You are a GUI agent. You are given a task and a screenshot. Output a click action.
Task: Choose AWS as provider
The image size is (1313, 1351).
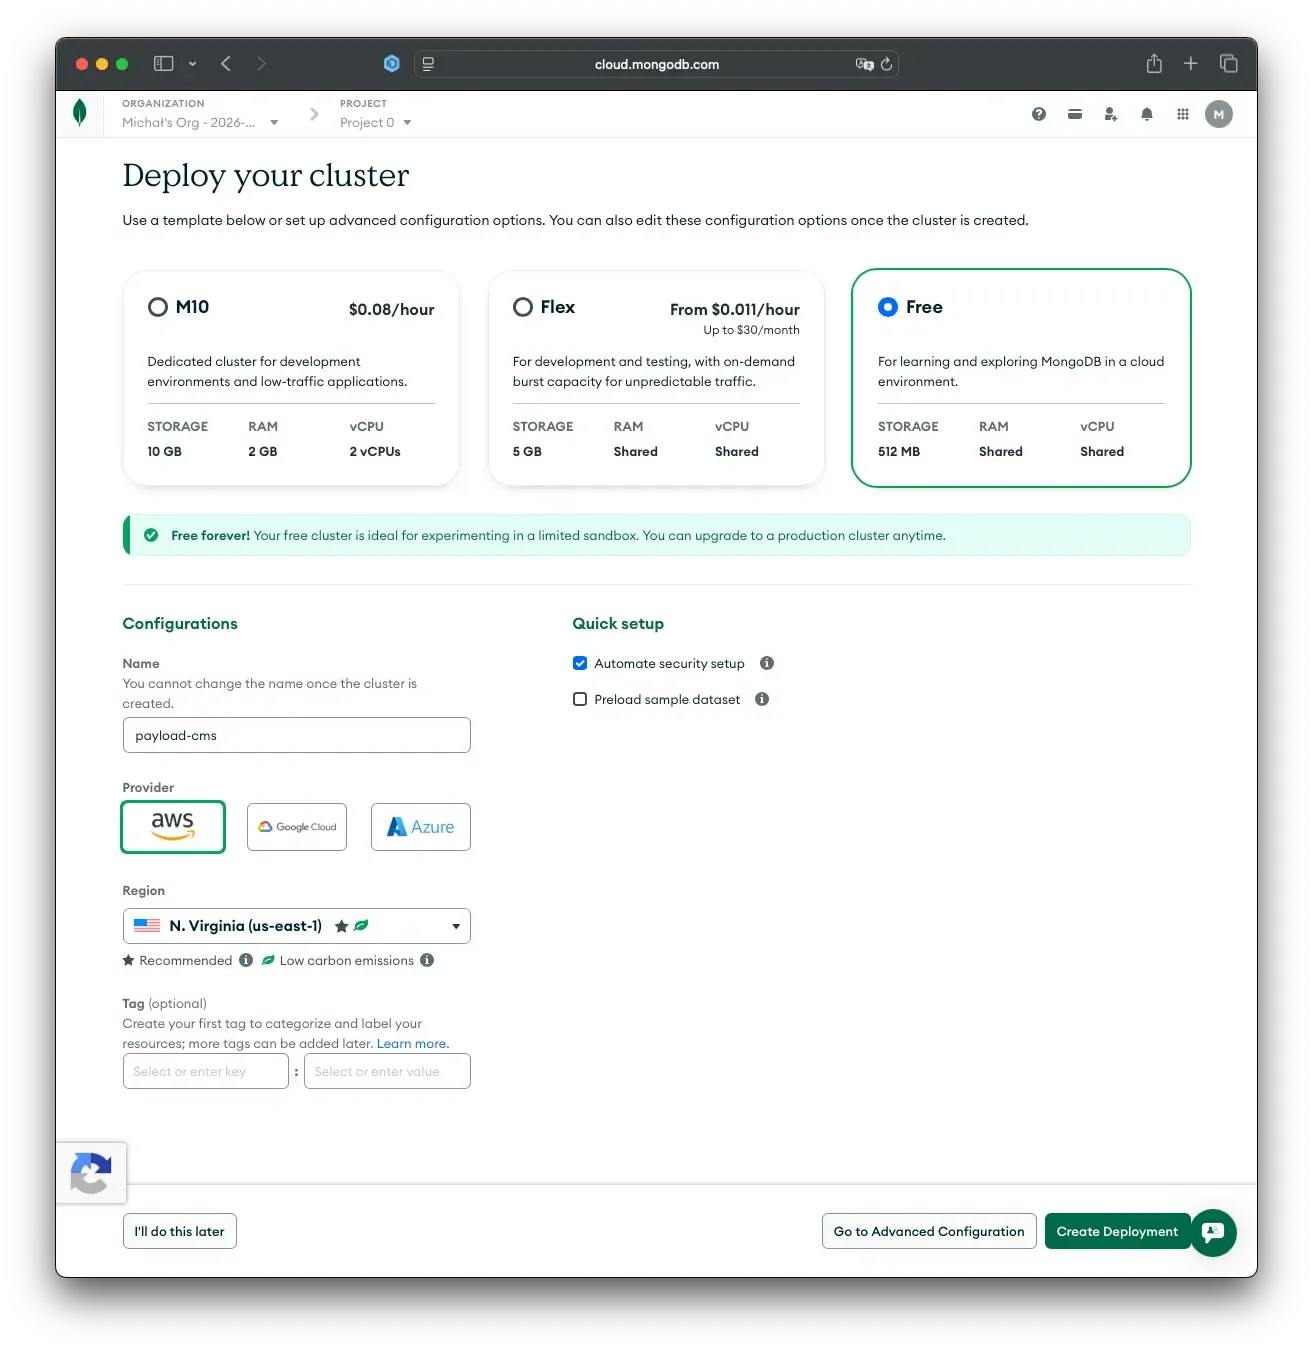point(173,827)
